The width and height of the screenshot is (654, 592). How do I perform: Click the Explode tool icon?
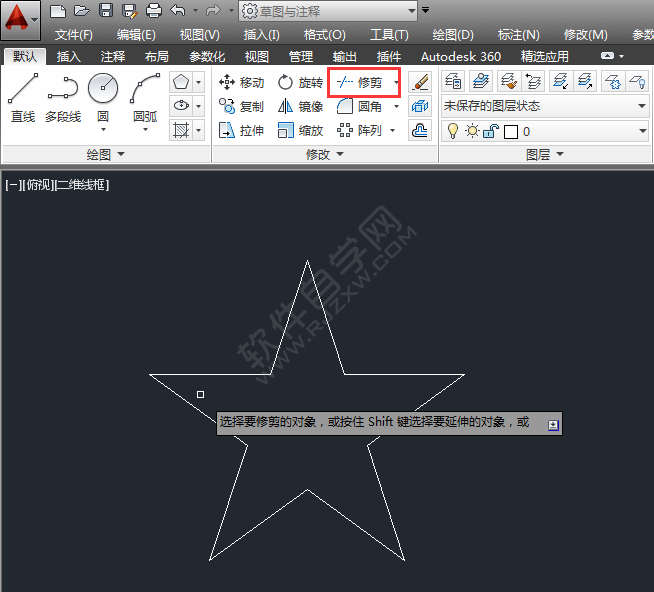tap(420, 106)
